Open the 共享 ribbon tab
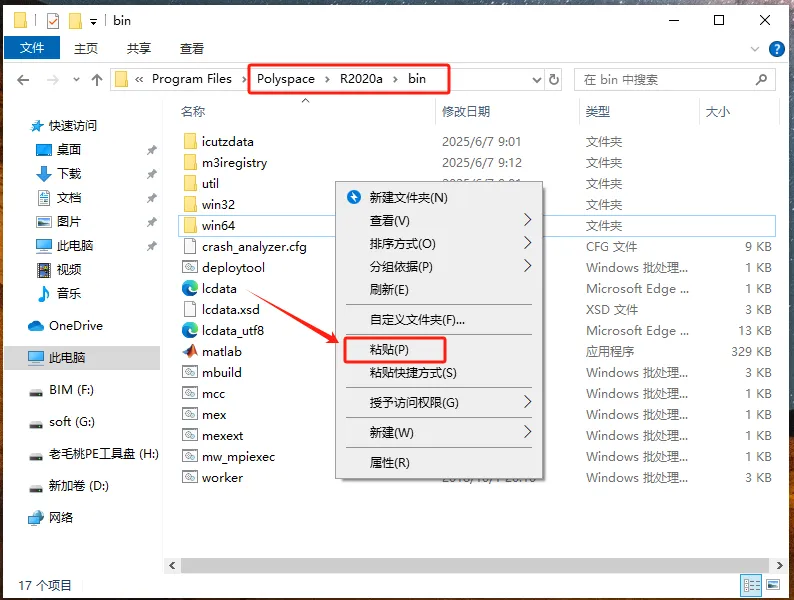This screenshot has height=600, width=794. [x=139, y=49]
